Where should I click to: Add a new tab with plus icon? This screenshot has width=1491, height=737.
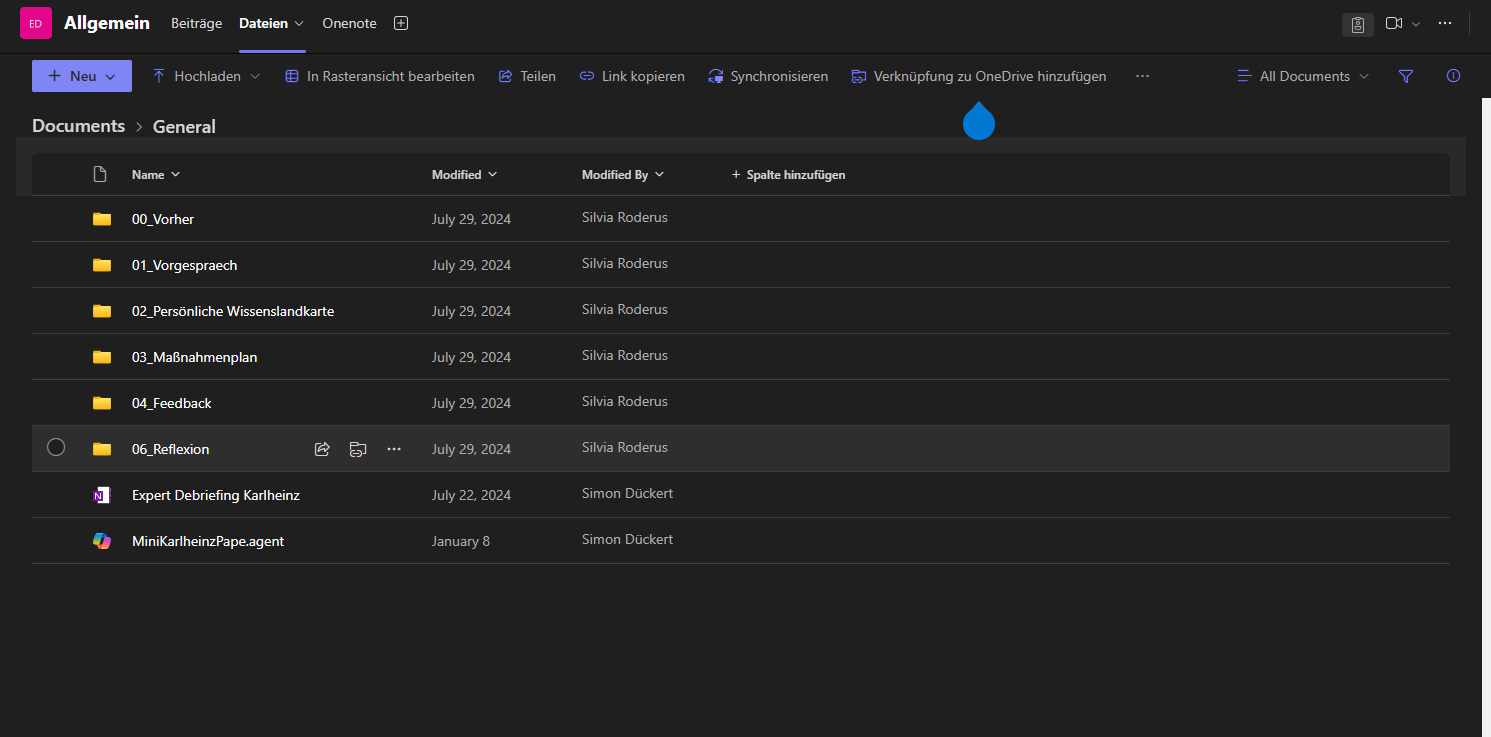[401, 23]
